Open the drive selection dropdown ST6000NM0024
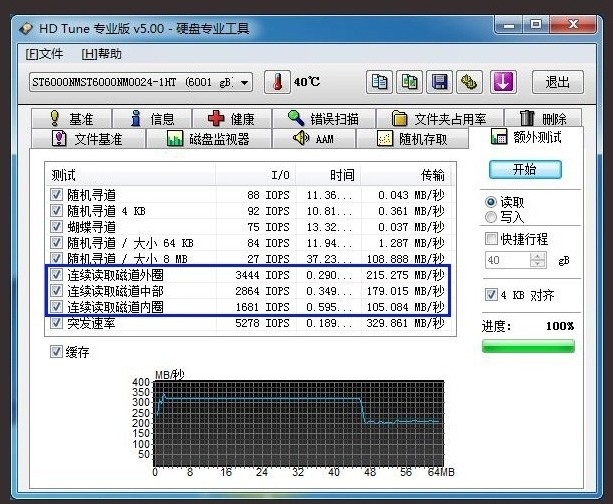The height and width of the screenshot is (504, 613). (x=141, y=82)
